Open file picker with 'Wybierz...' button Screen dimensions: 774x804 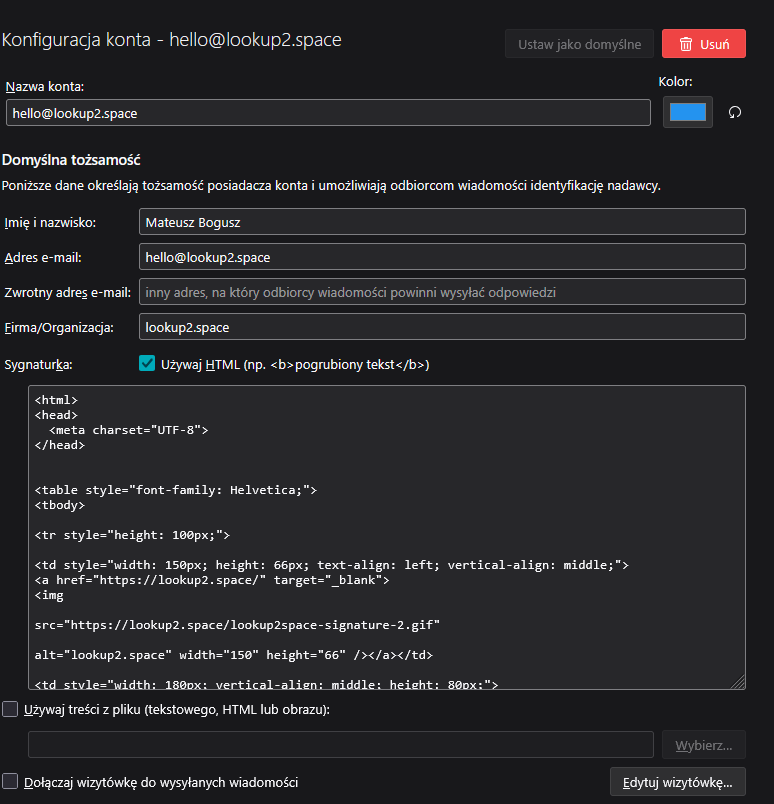click(703, 744)
